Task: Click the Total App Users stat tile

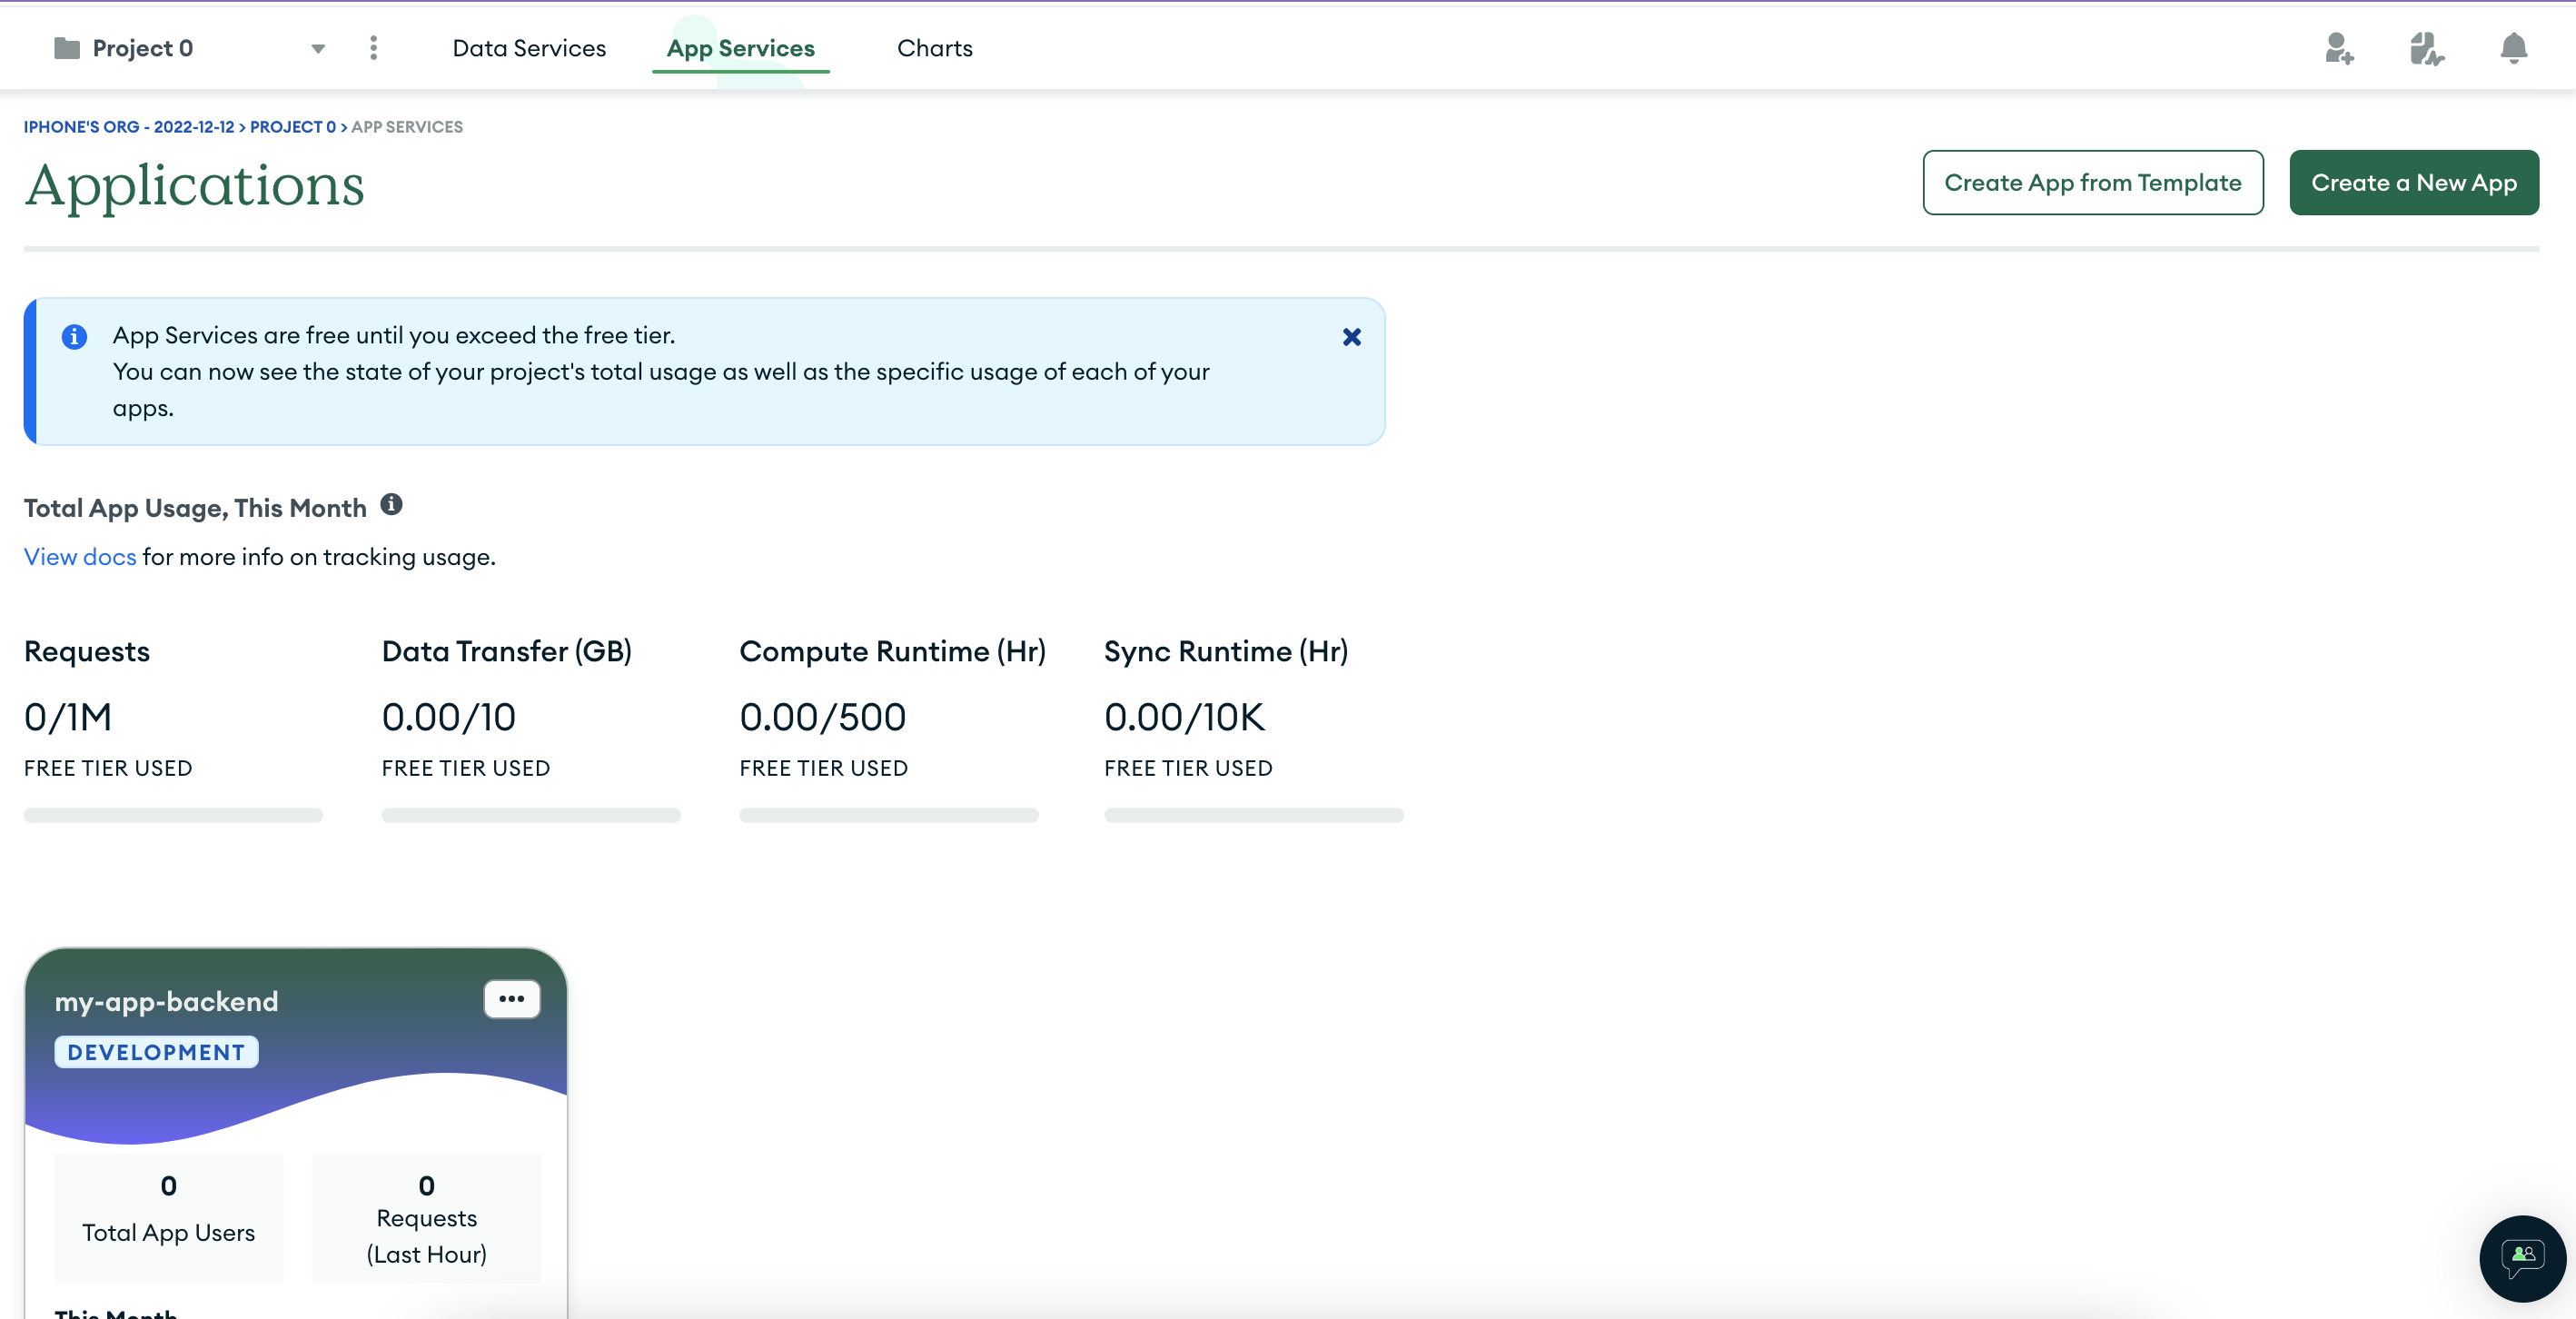Action: pyautogui.click(x=168, y=1217)
